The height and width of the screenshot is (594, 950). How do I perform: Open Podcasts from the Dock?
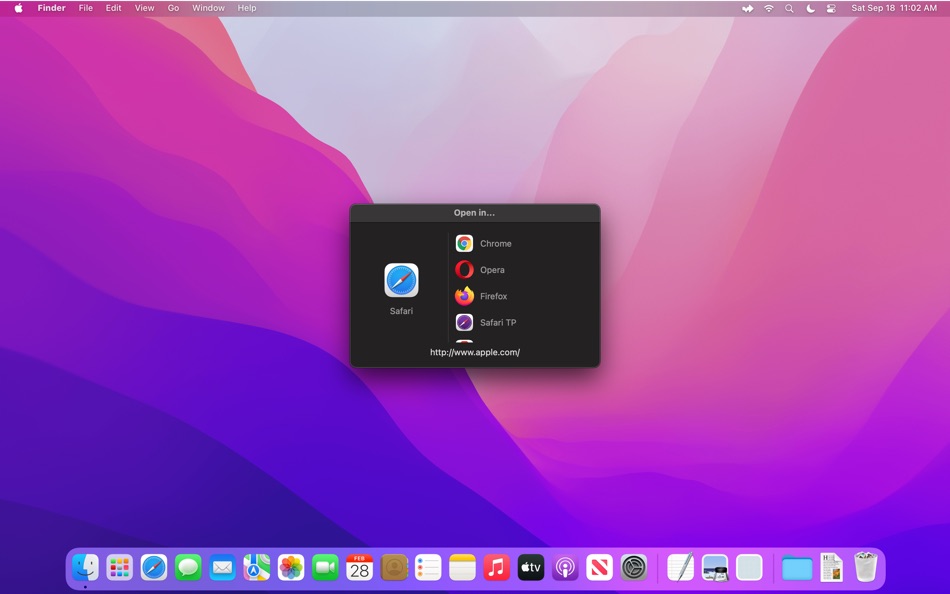pyautogui.click(x=565, y=568)
